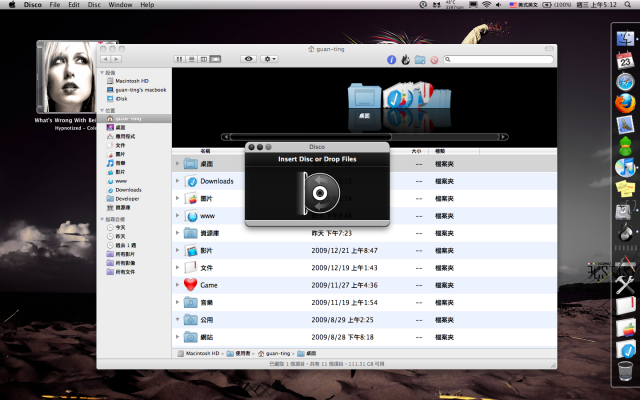Image resolution: width=640 pixels, height=400 pixels.
Task: Open Safari from the dock
Action: (625, 82)
